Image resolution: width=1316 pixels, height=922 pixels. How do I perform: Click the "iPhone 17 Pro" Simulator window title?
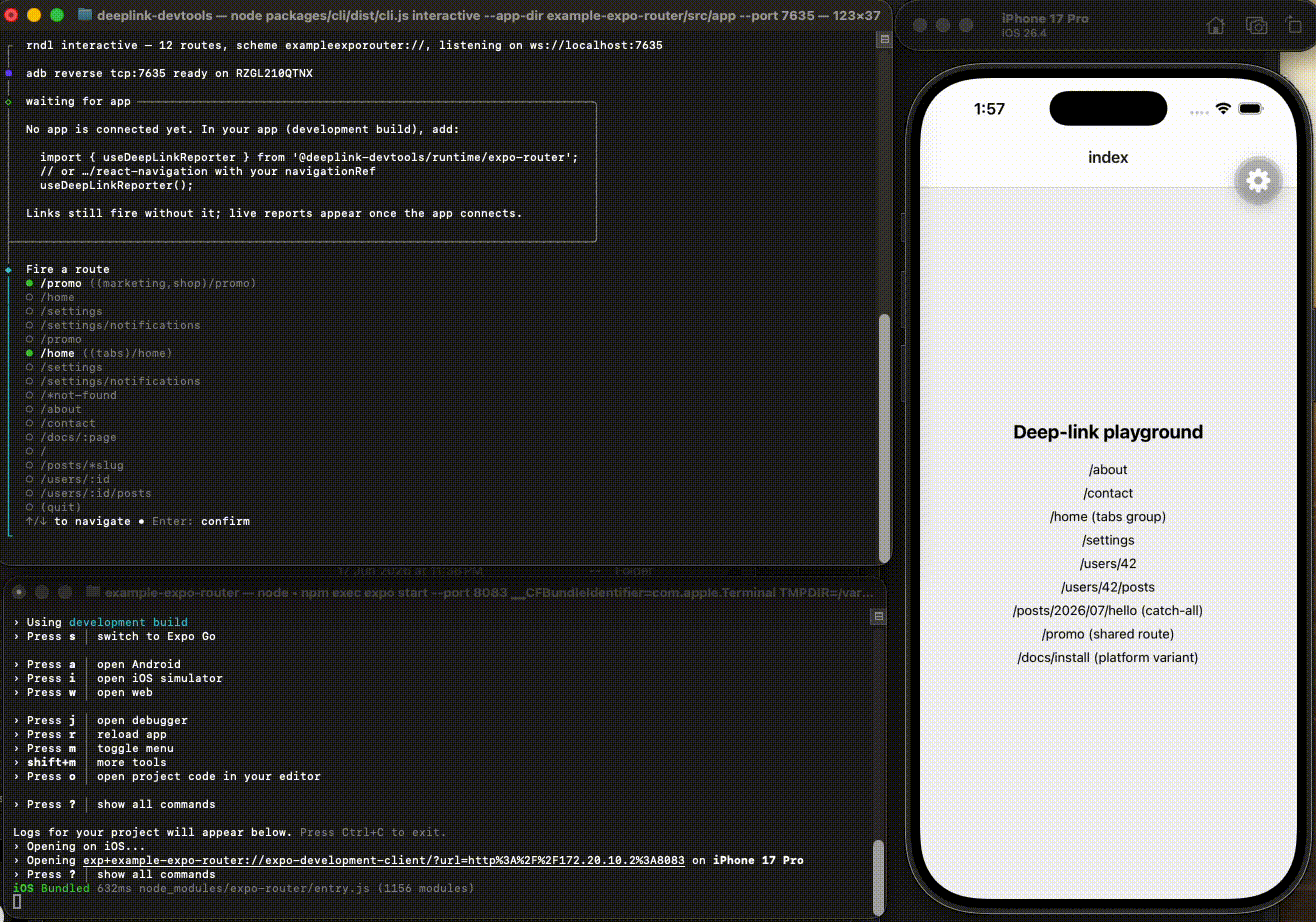coord(1047,20)
